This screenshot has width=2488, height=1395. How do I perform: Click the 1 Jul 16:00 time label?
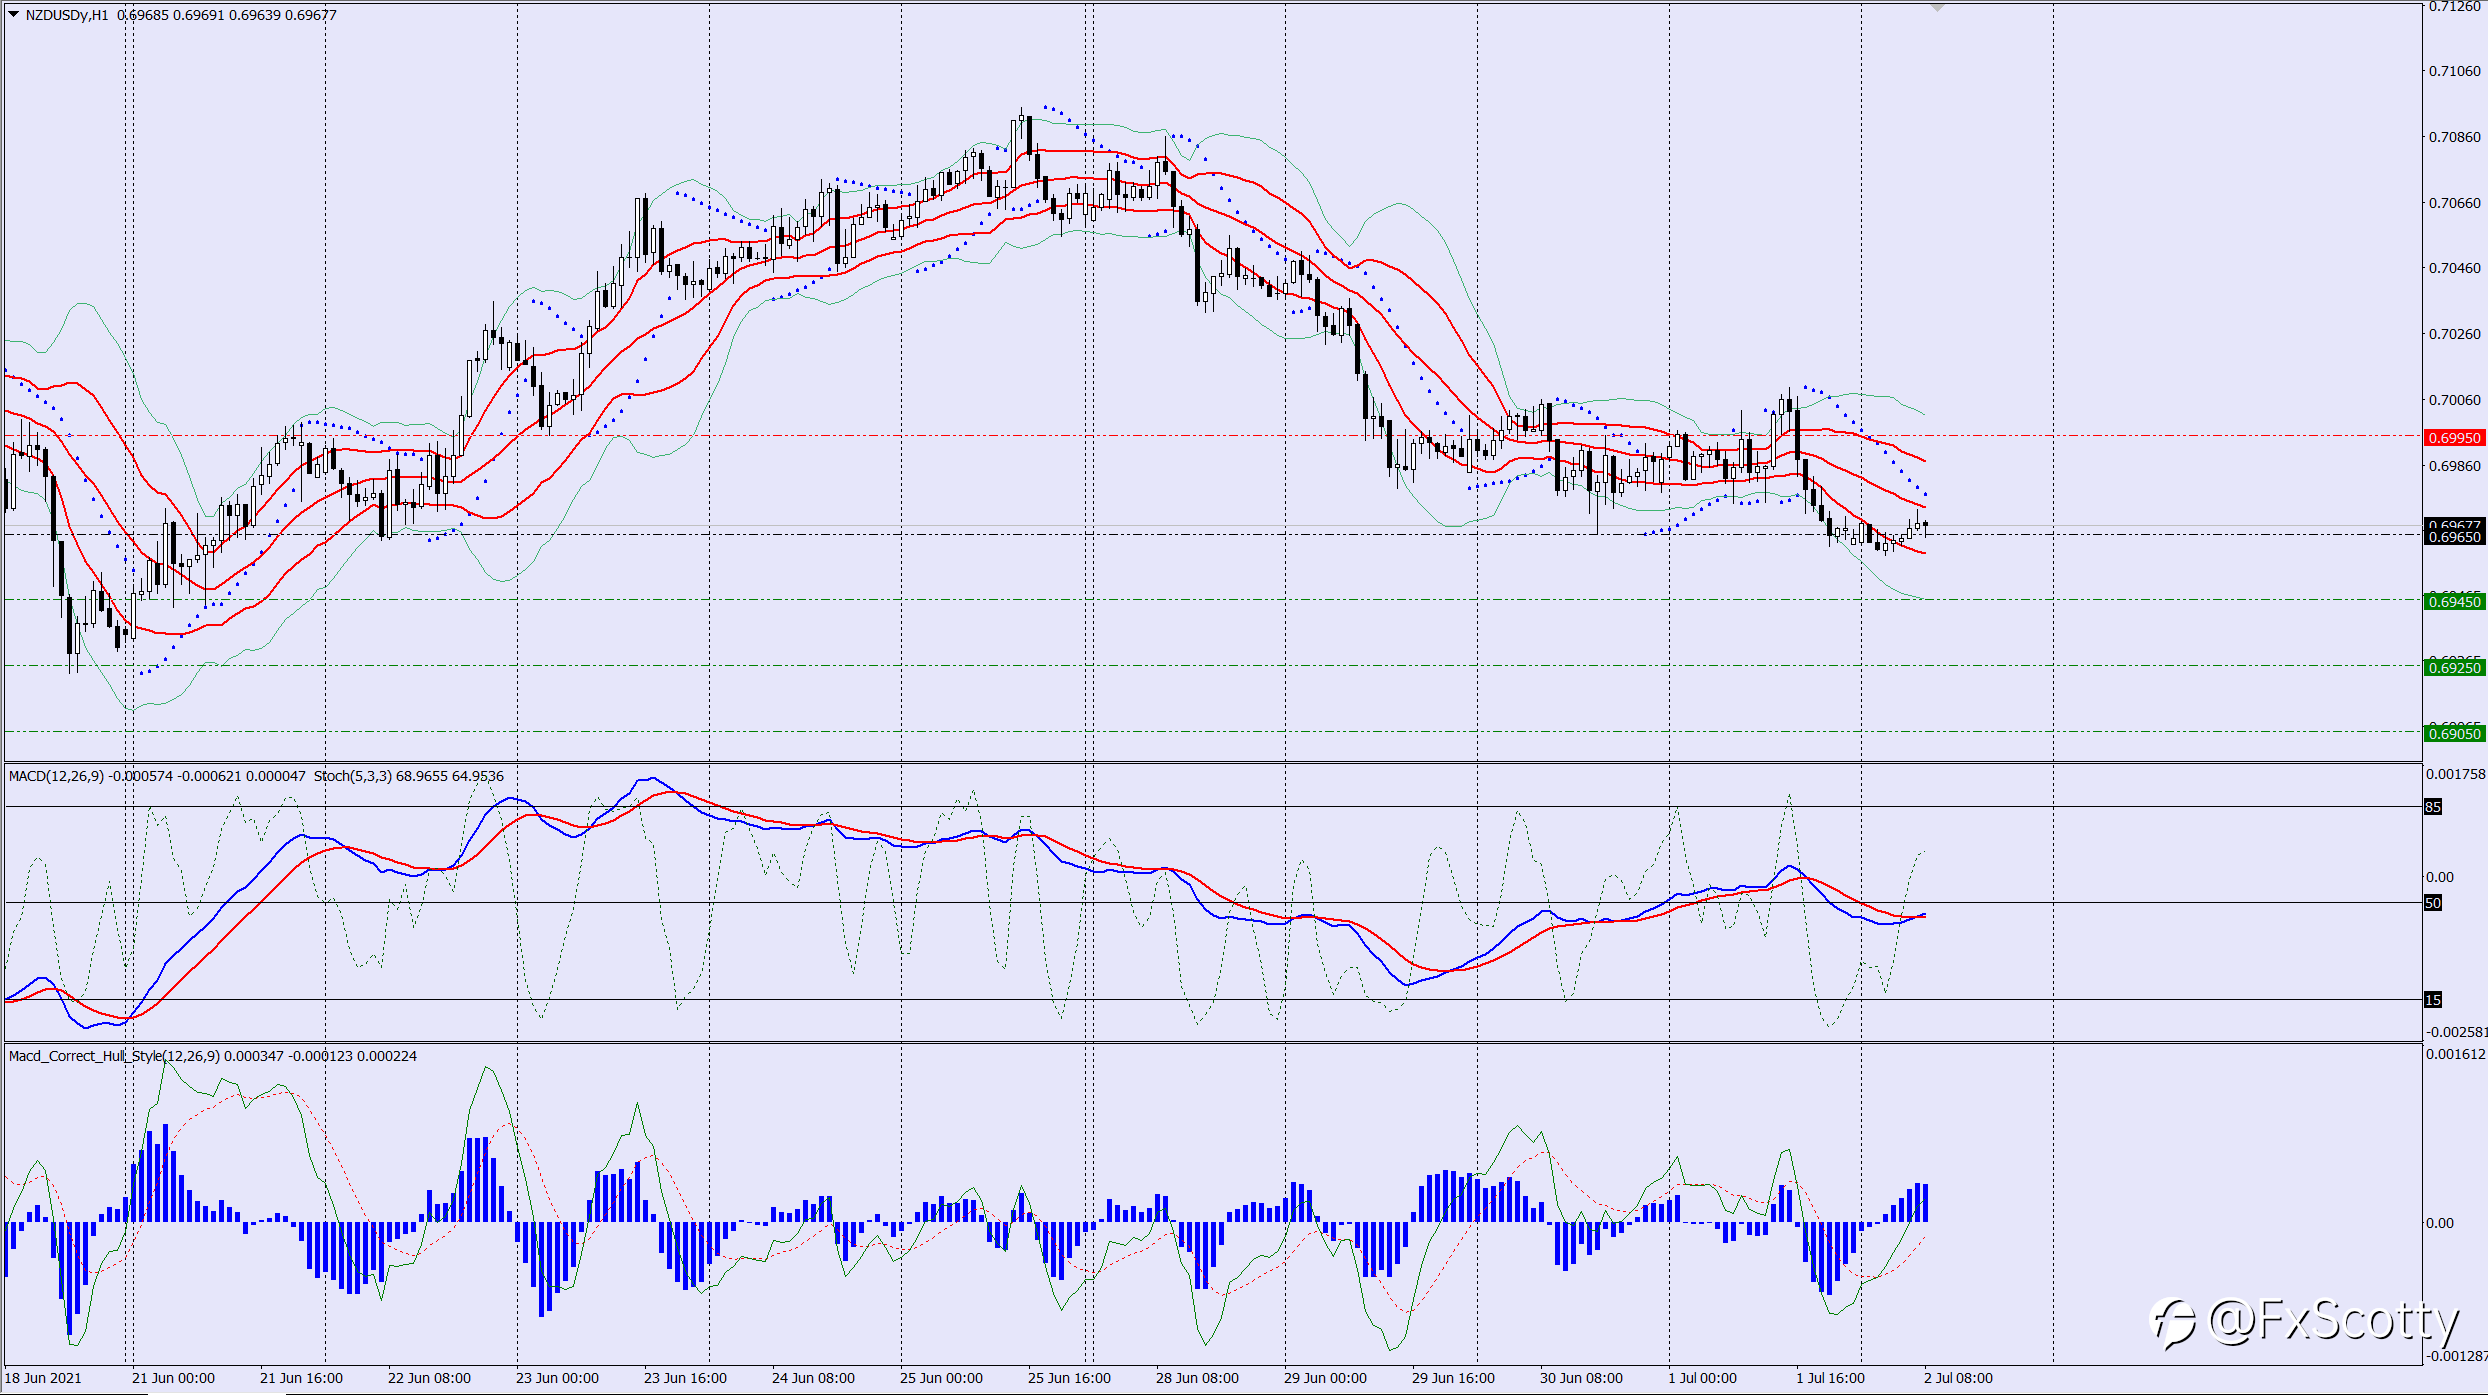click(1830, 1378)
